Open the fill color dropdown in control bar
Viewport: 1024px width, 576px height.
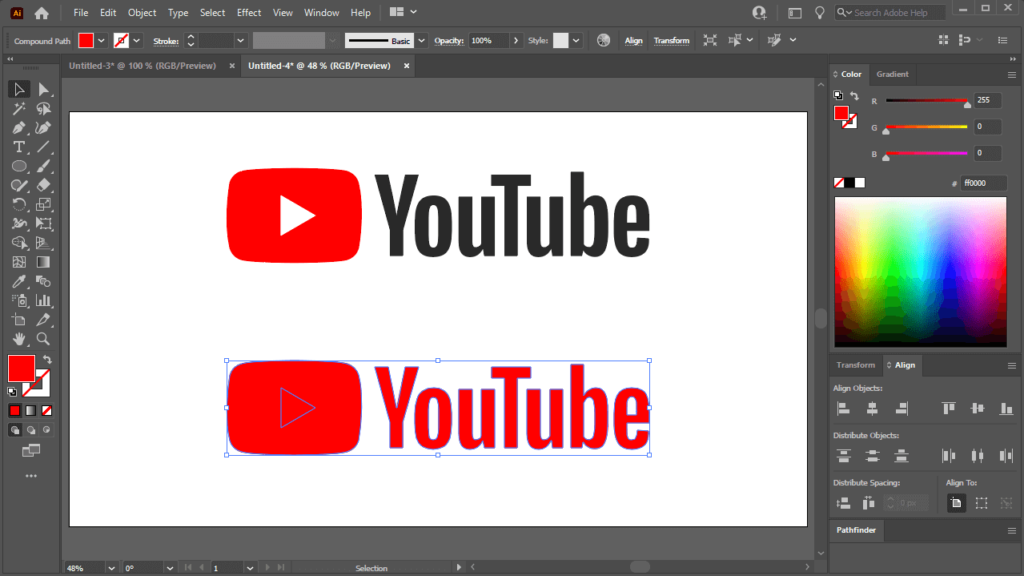[102, 41]
